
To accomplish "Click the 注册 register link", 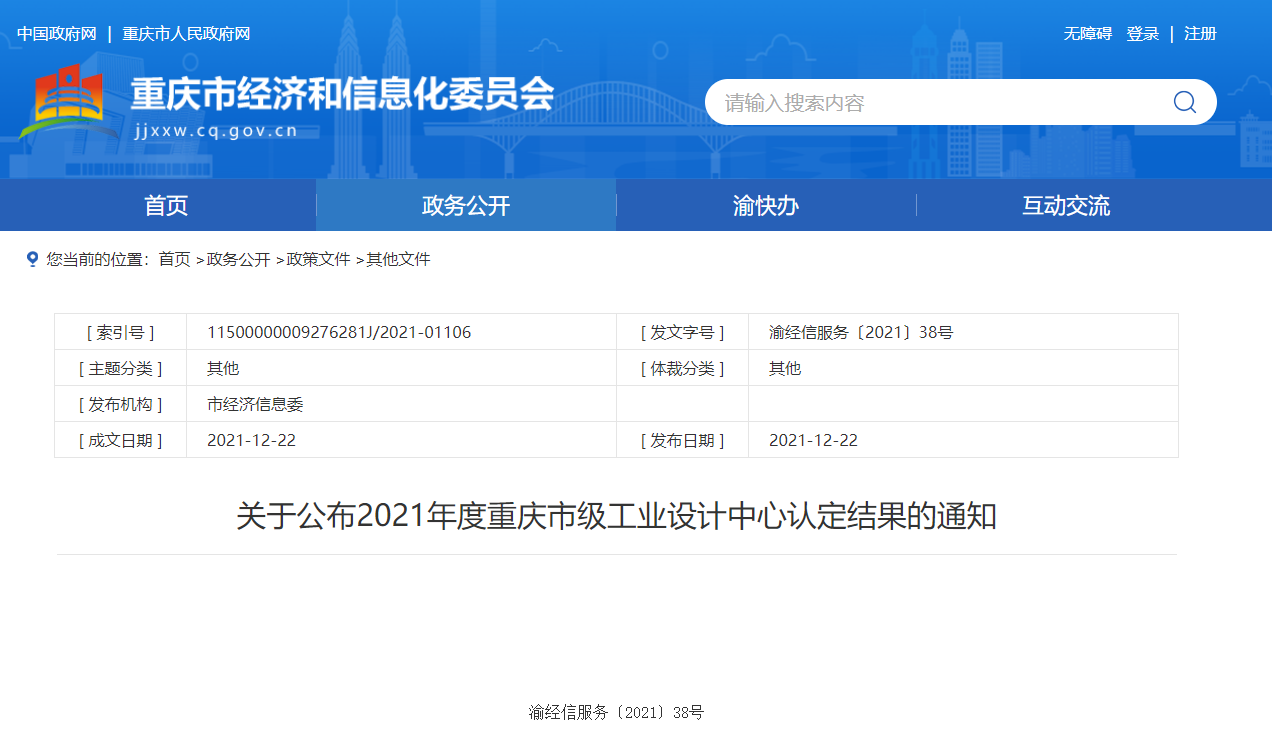I will coord(1200,34).
